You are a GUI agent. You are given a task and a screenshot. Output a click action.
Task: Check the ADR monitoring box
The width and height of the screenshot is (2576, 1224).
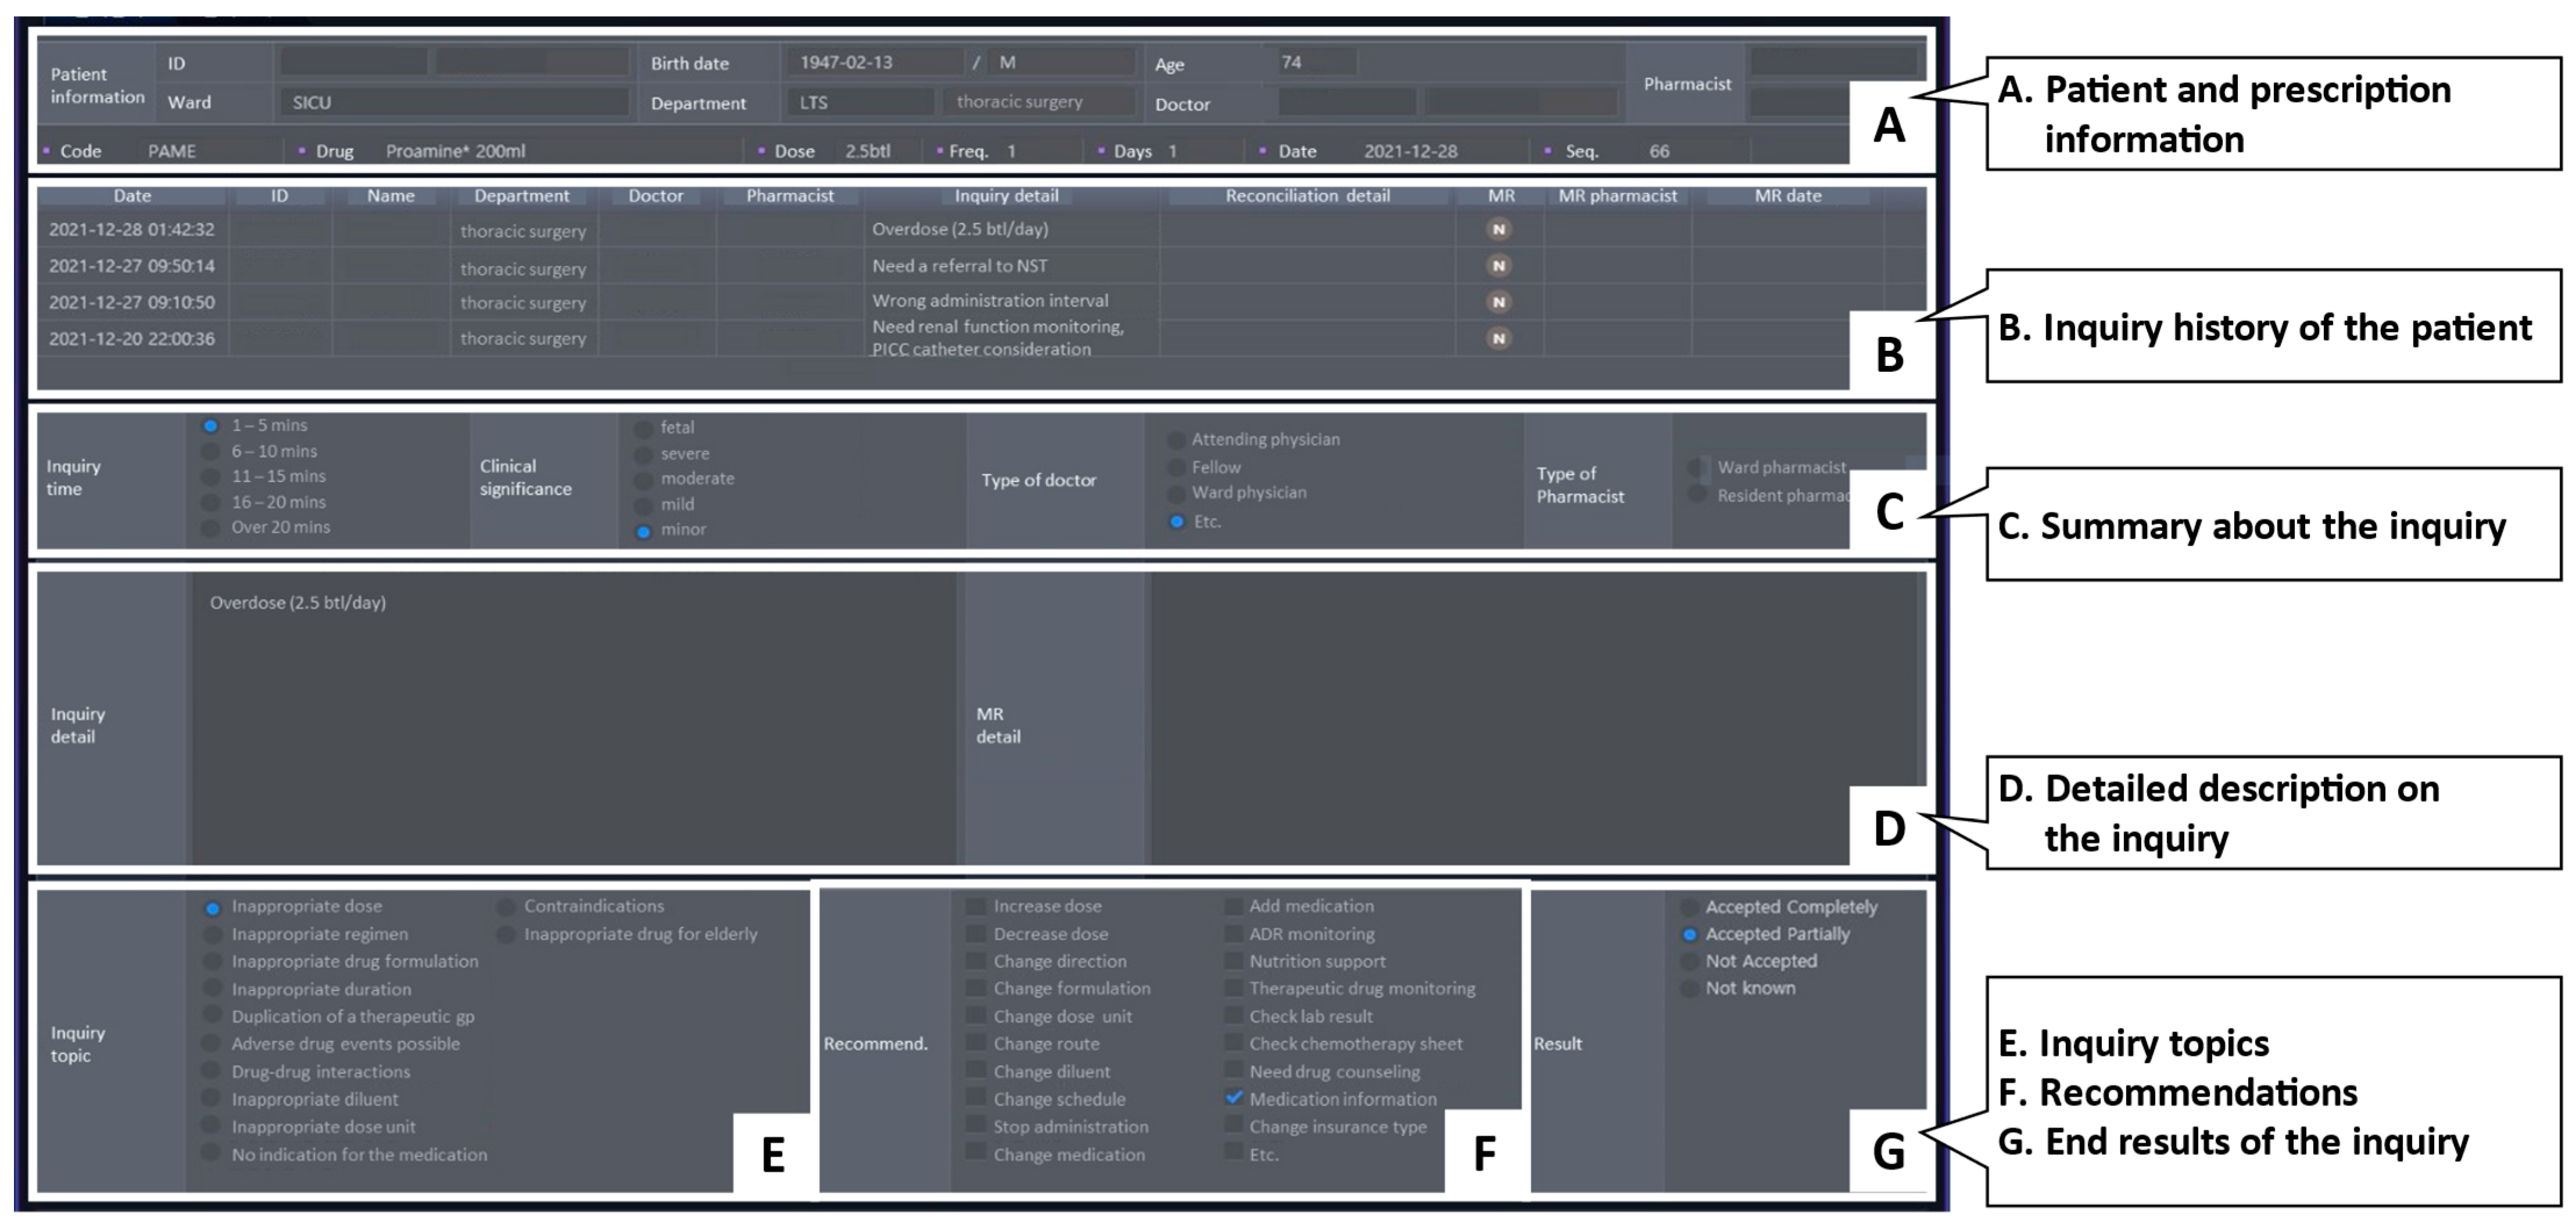[1235, 934]
